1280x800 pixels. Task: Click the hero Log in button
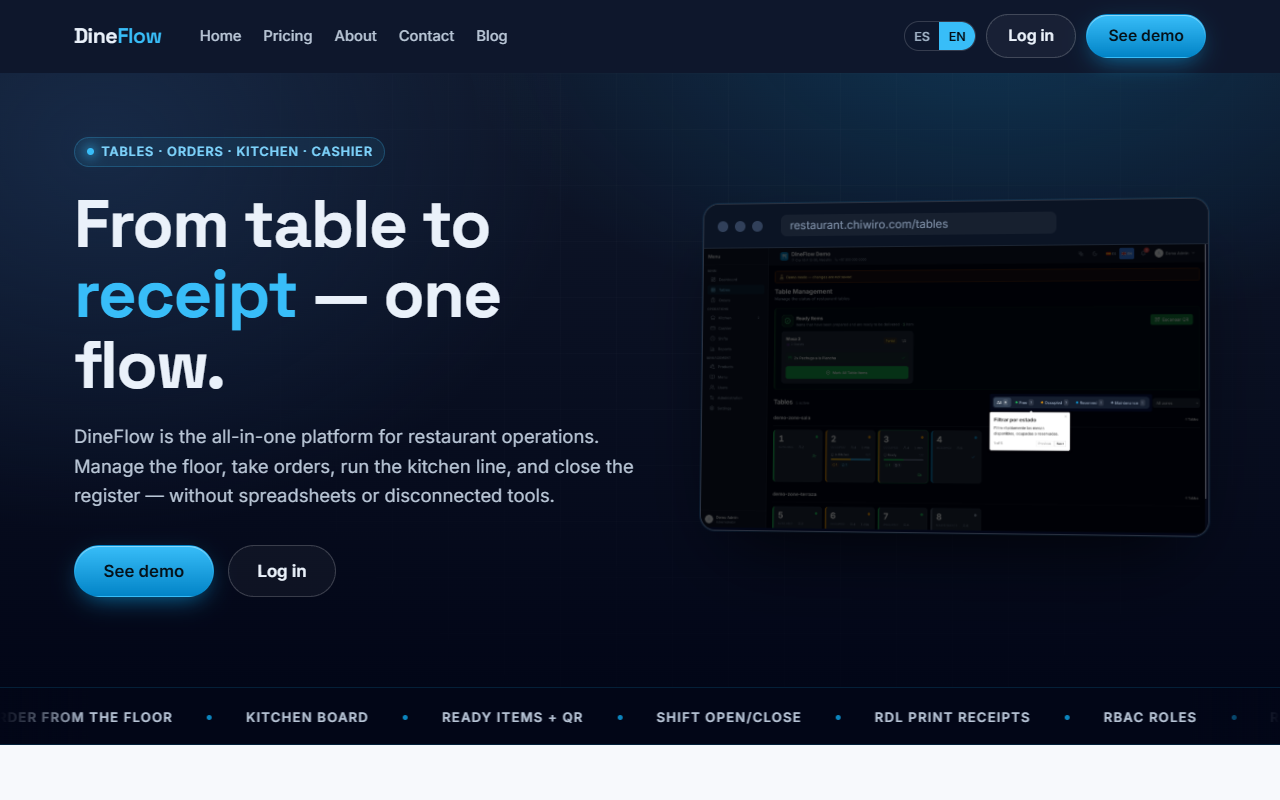click(x=282, y=571)
